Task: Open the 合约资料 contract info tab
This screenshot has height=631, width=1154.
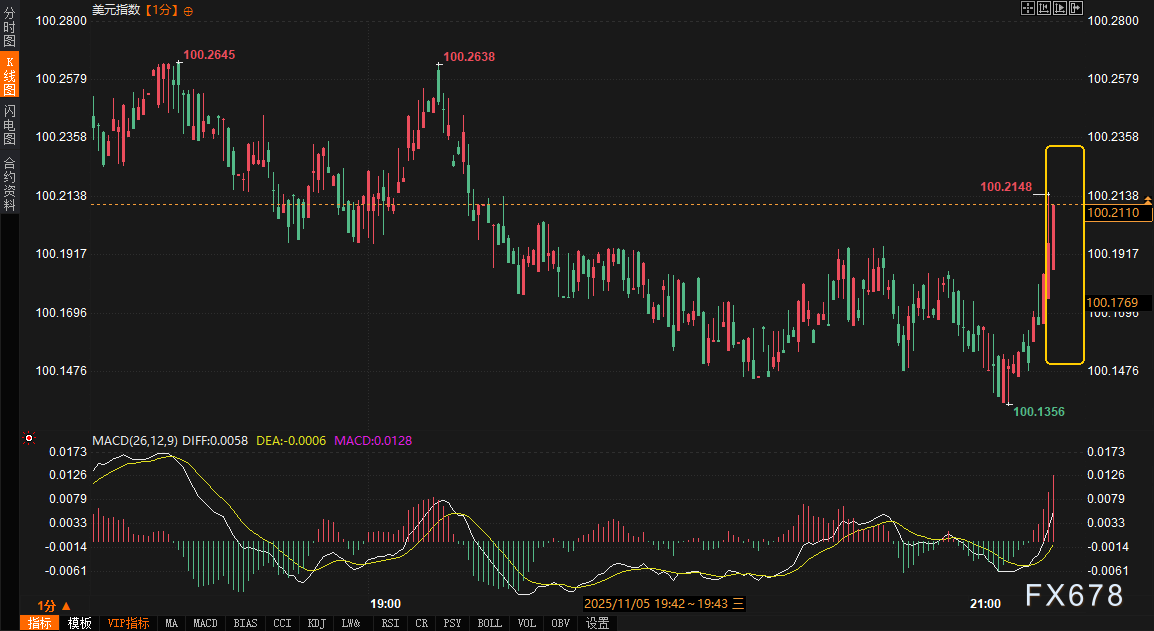Action: (x=9, y=184)
